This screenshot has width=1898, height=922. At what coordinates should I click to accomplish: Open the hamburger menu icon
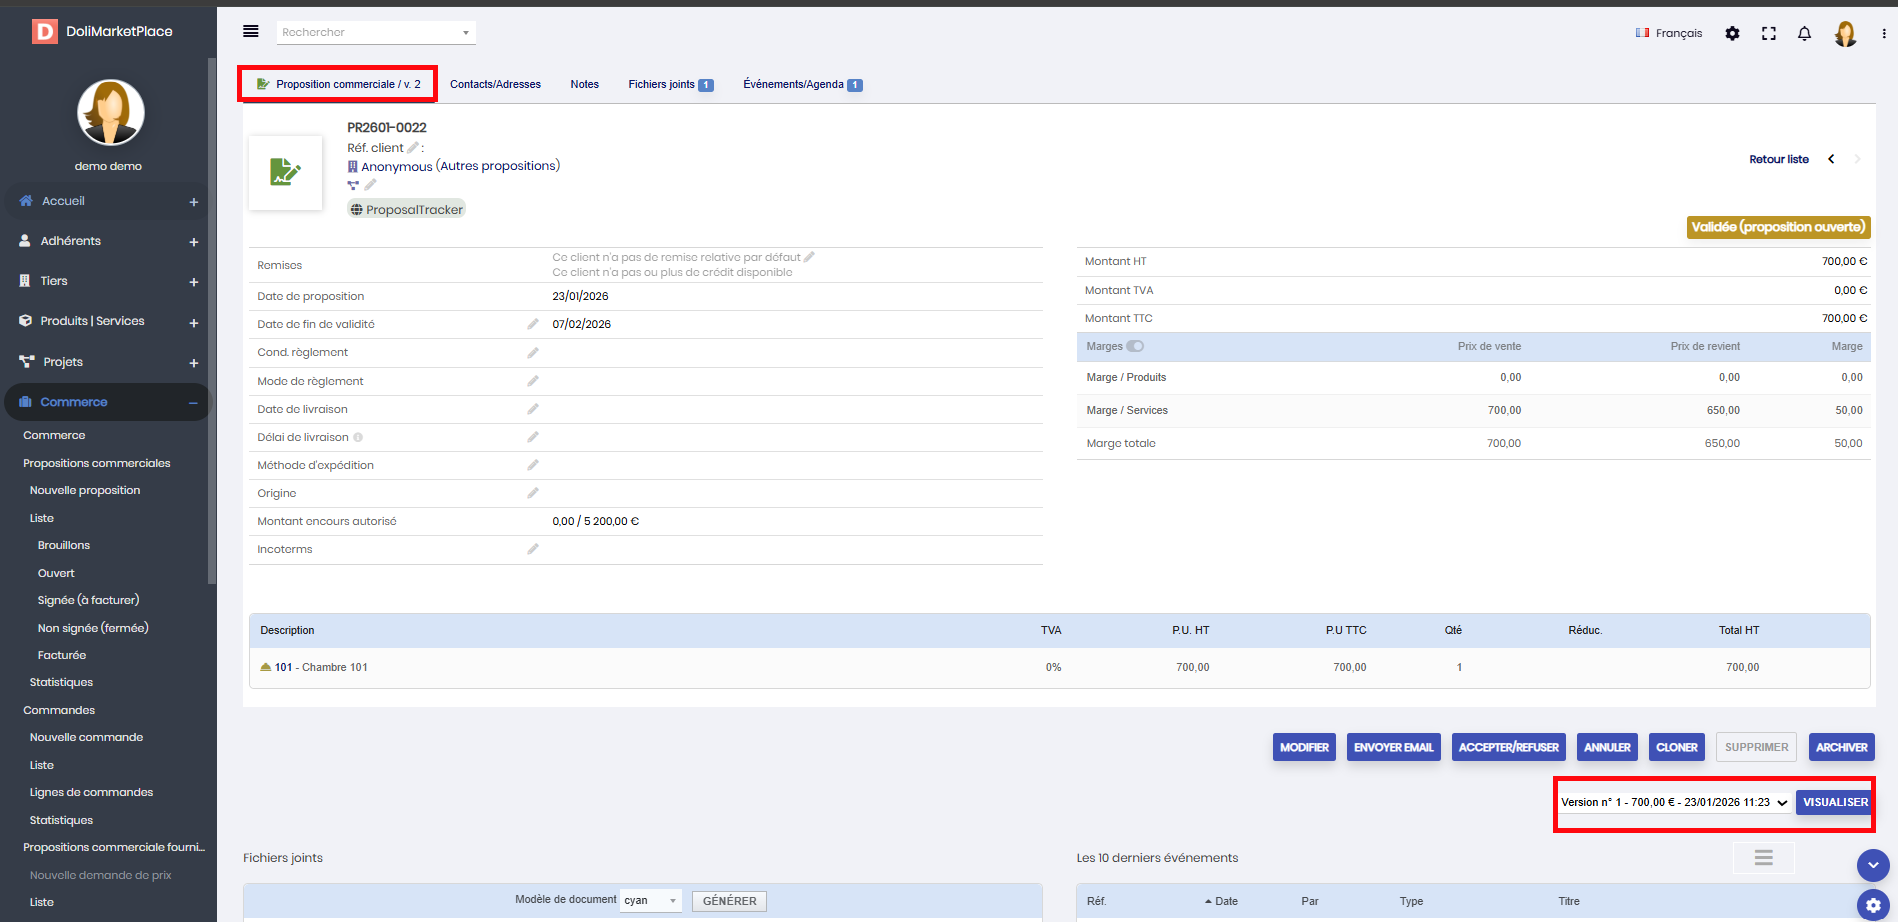click(x=251, y=32)
